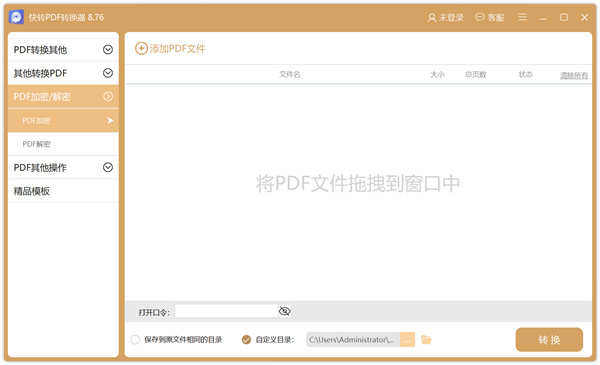Click the app logo in the title bar
The image size is (600, 365).
(16, 17)
